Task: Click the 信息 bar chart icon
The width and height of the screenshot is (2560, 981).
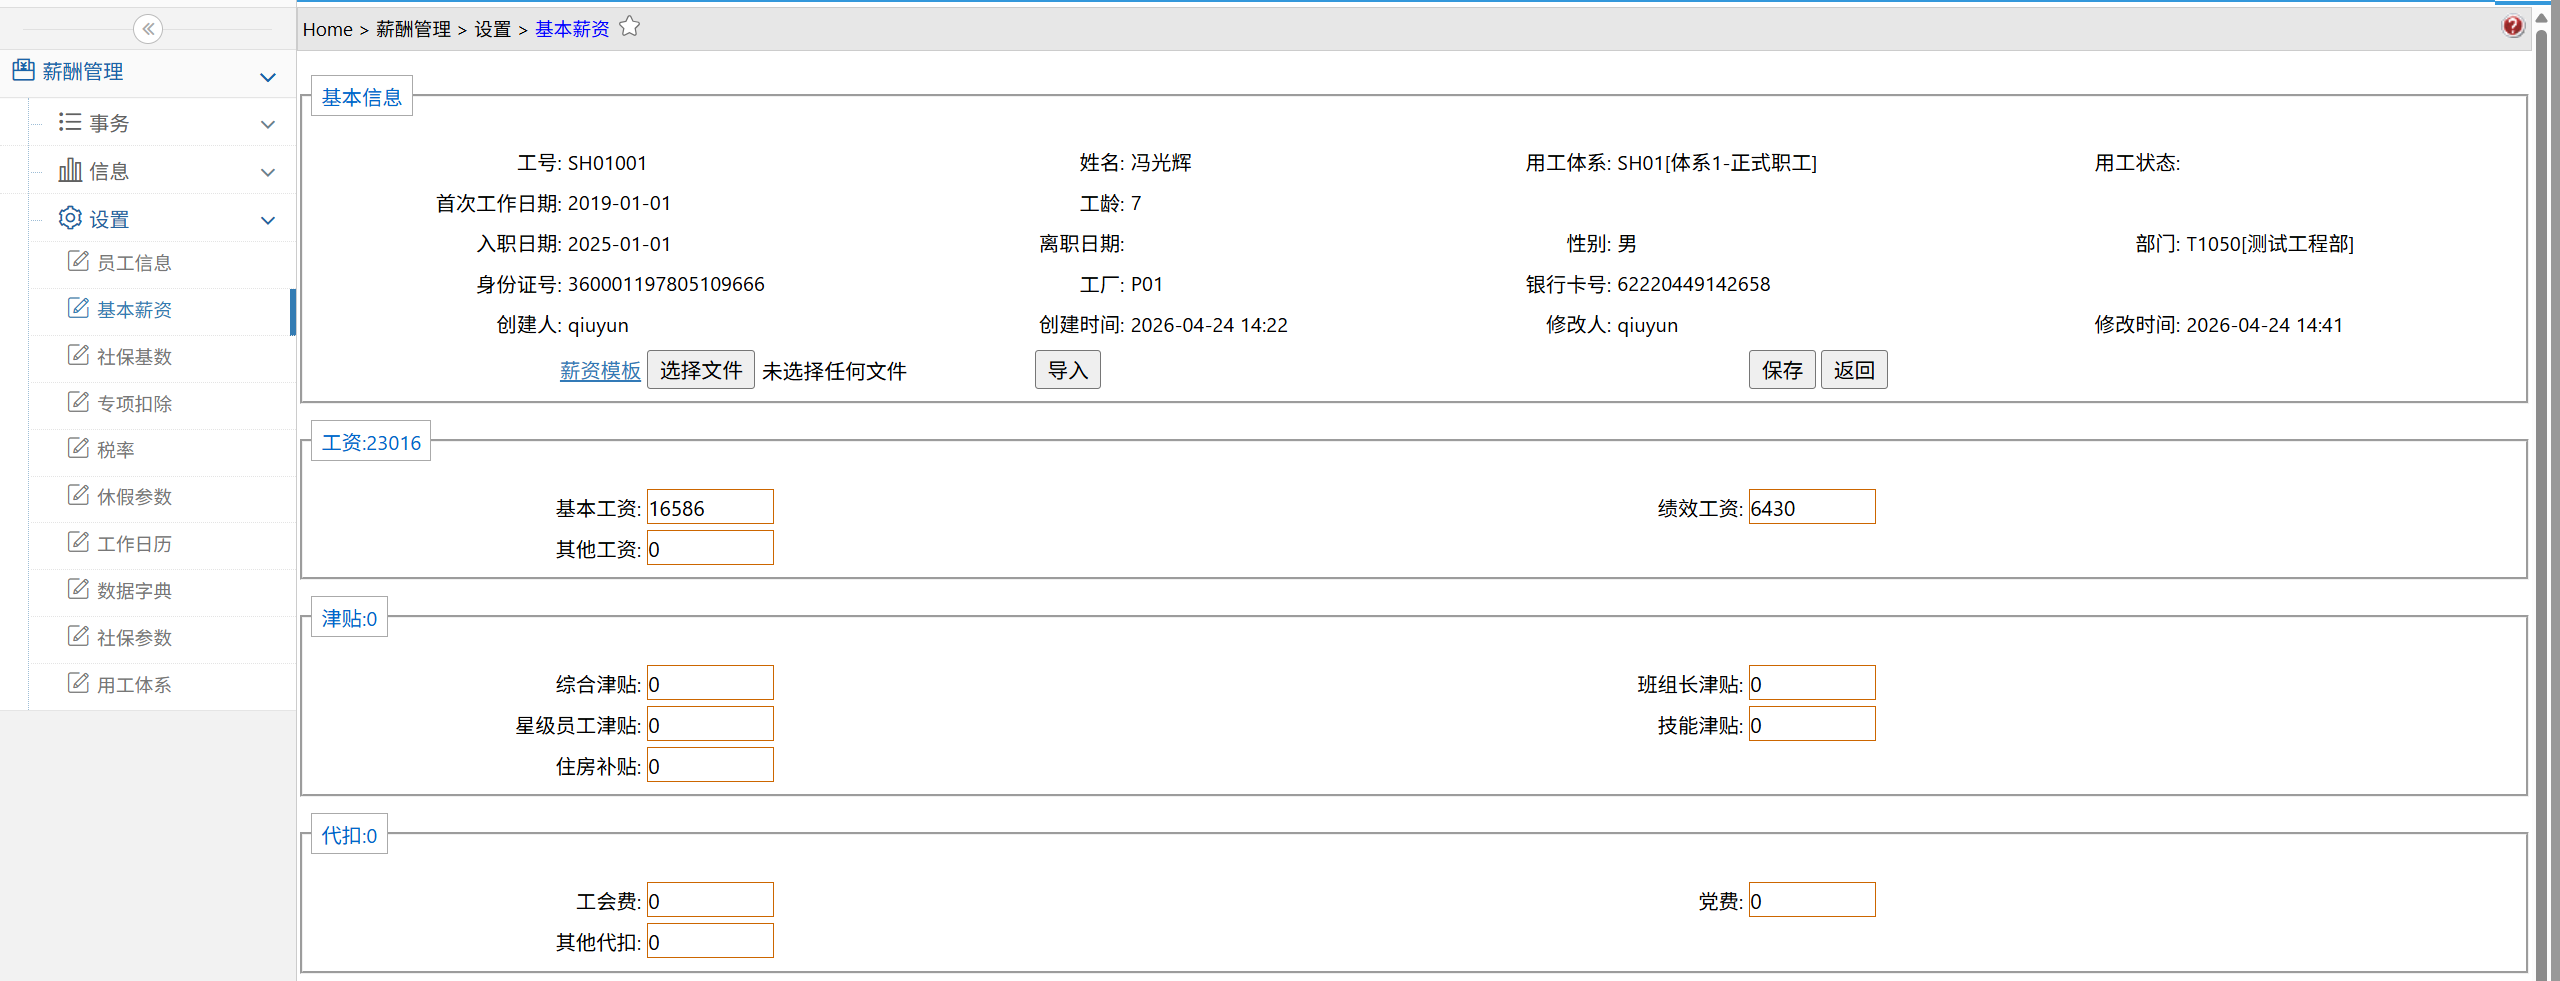Action: pyautogui.click(x=70, y=170)
